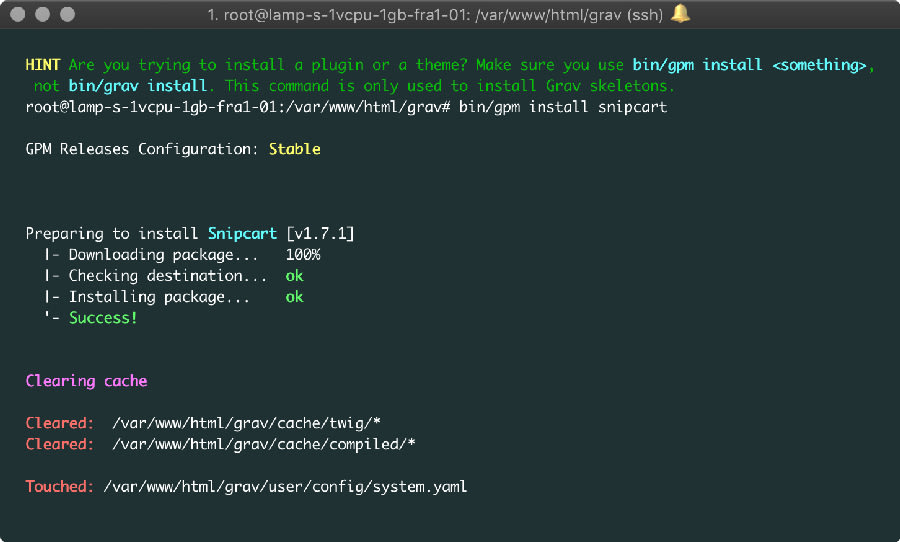Click the typed command 'bin/gpm install snipcart'

(562, 107)
